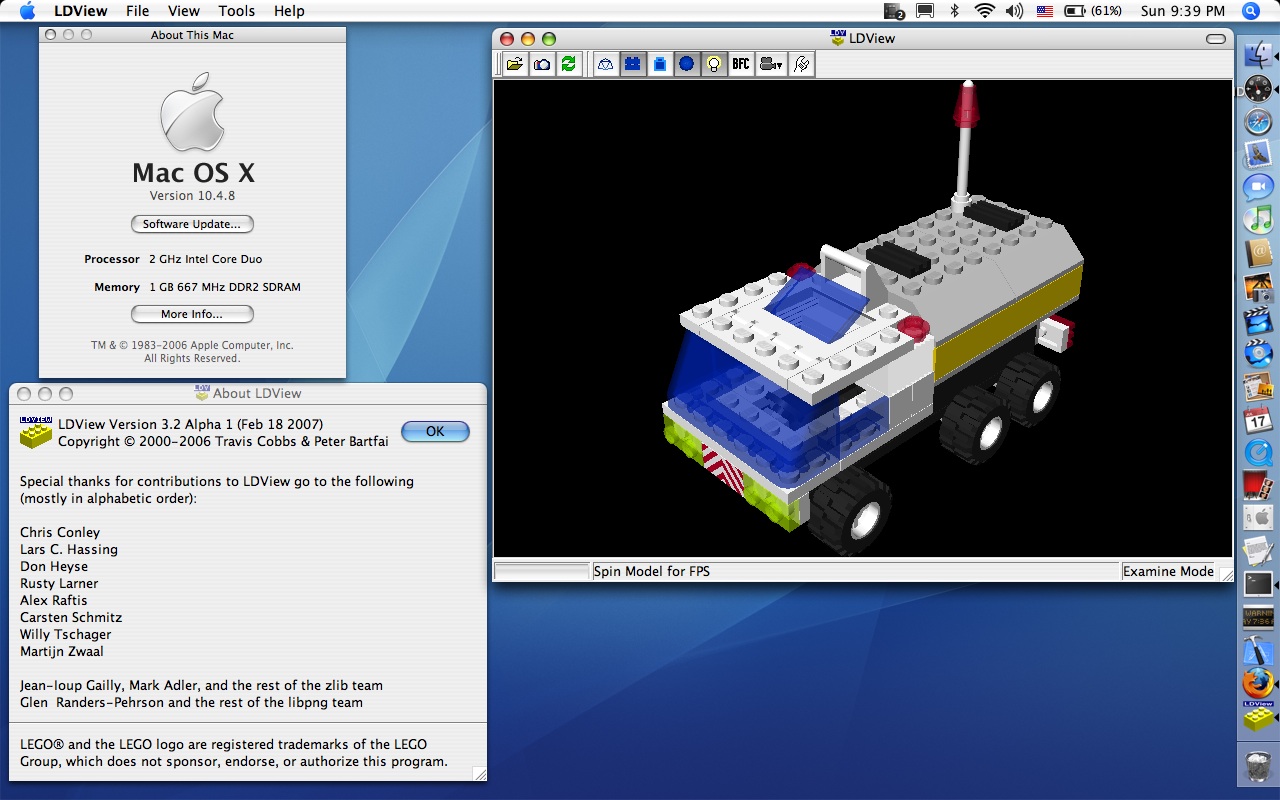
Task: Open Finder from the Dock
Action: point(1258,56)
